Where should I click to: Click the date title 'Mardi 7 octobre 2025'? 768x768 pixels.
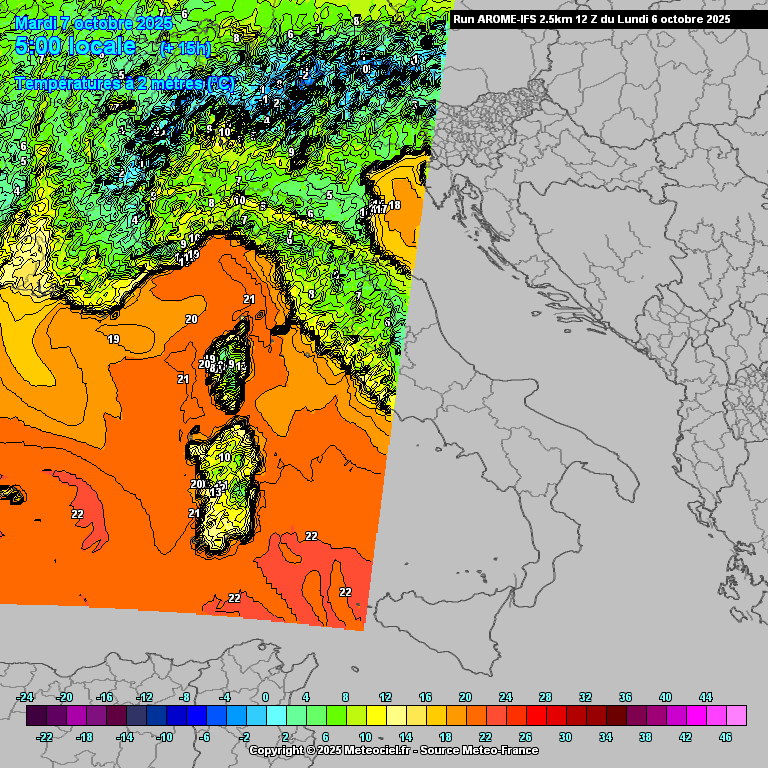tap(93, 22)
